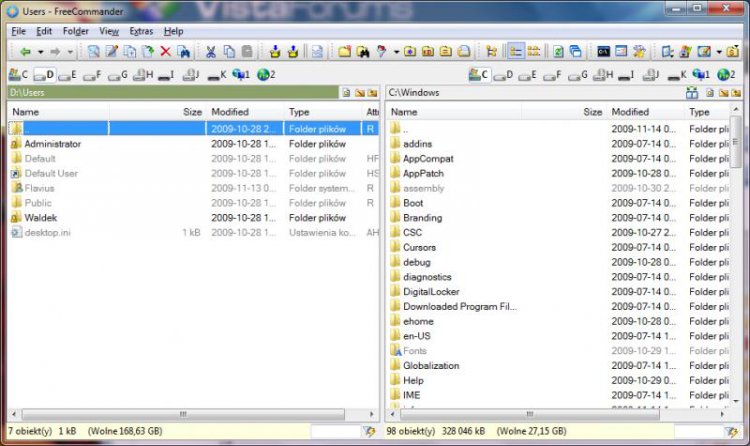
Task: Select drive K in right panel
Action: 677,75
